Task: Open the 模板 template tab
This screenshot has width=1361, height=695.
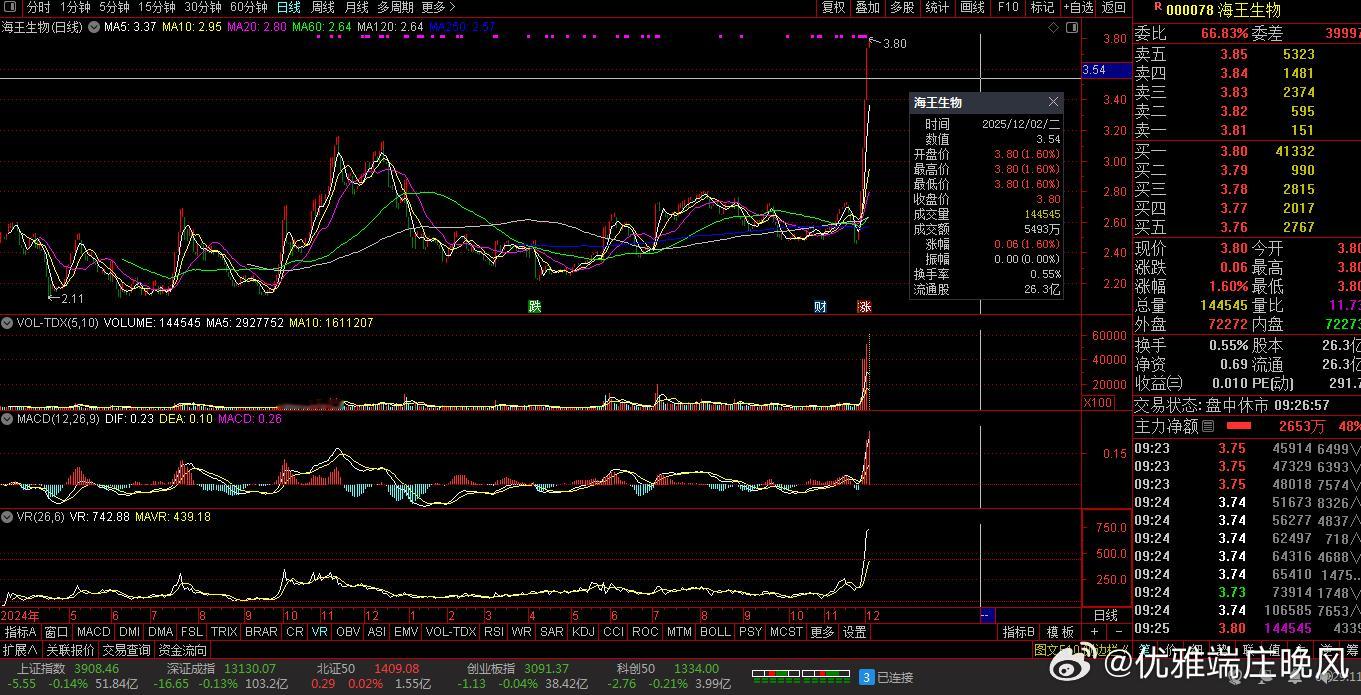Action: pyautogui.click(x=1060, y=632)
